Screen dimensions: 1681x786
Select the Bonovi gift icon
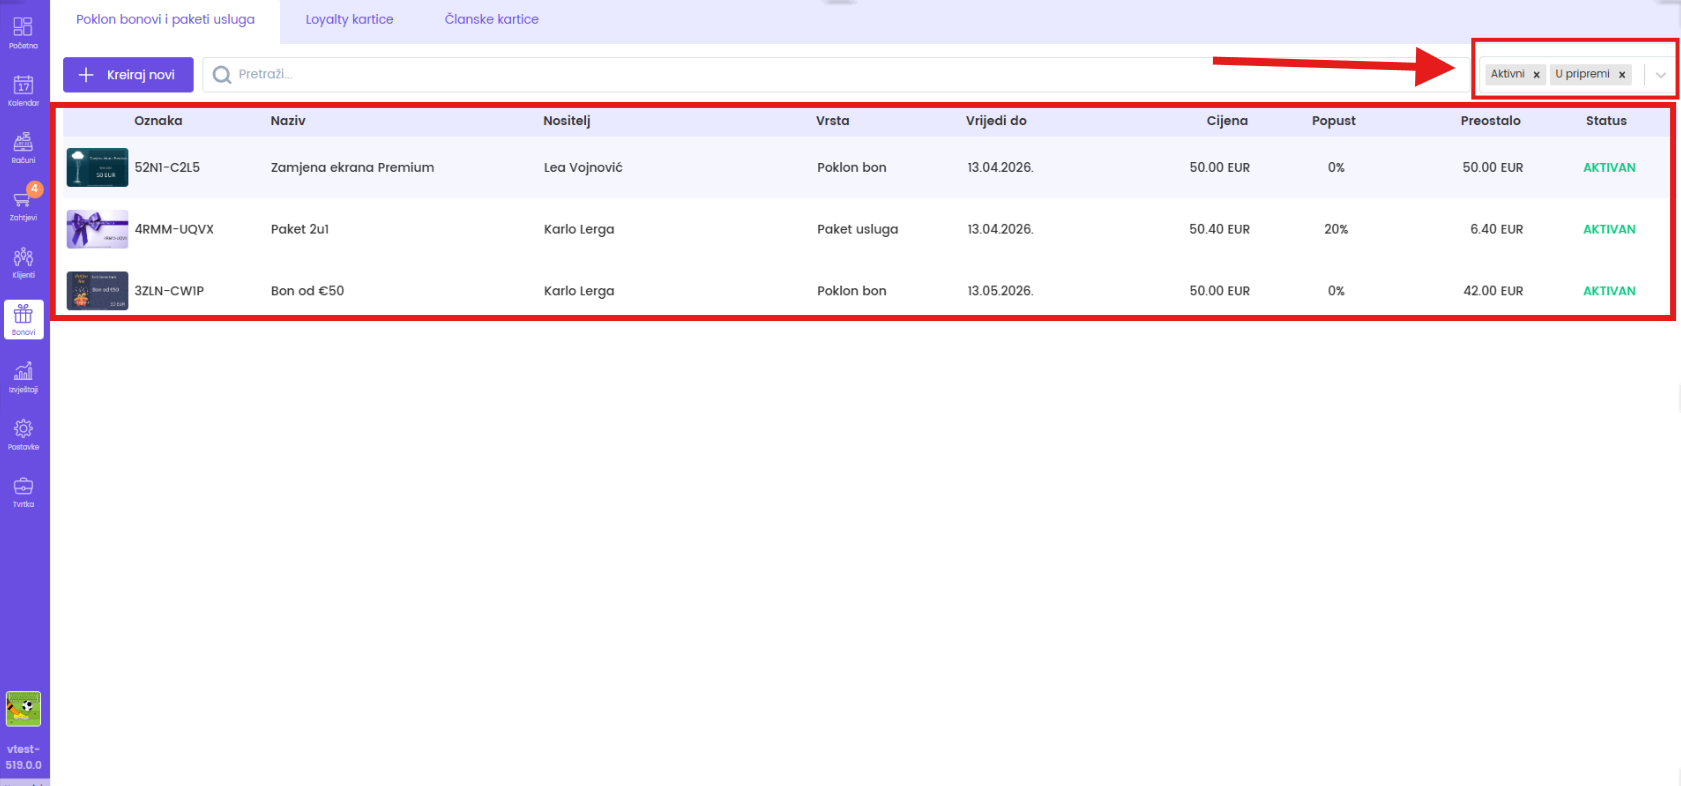point(23,319)
